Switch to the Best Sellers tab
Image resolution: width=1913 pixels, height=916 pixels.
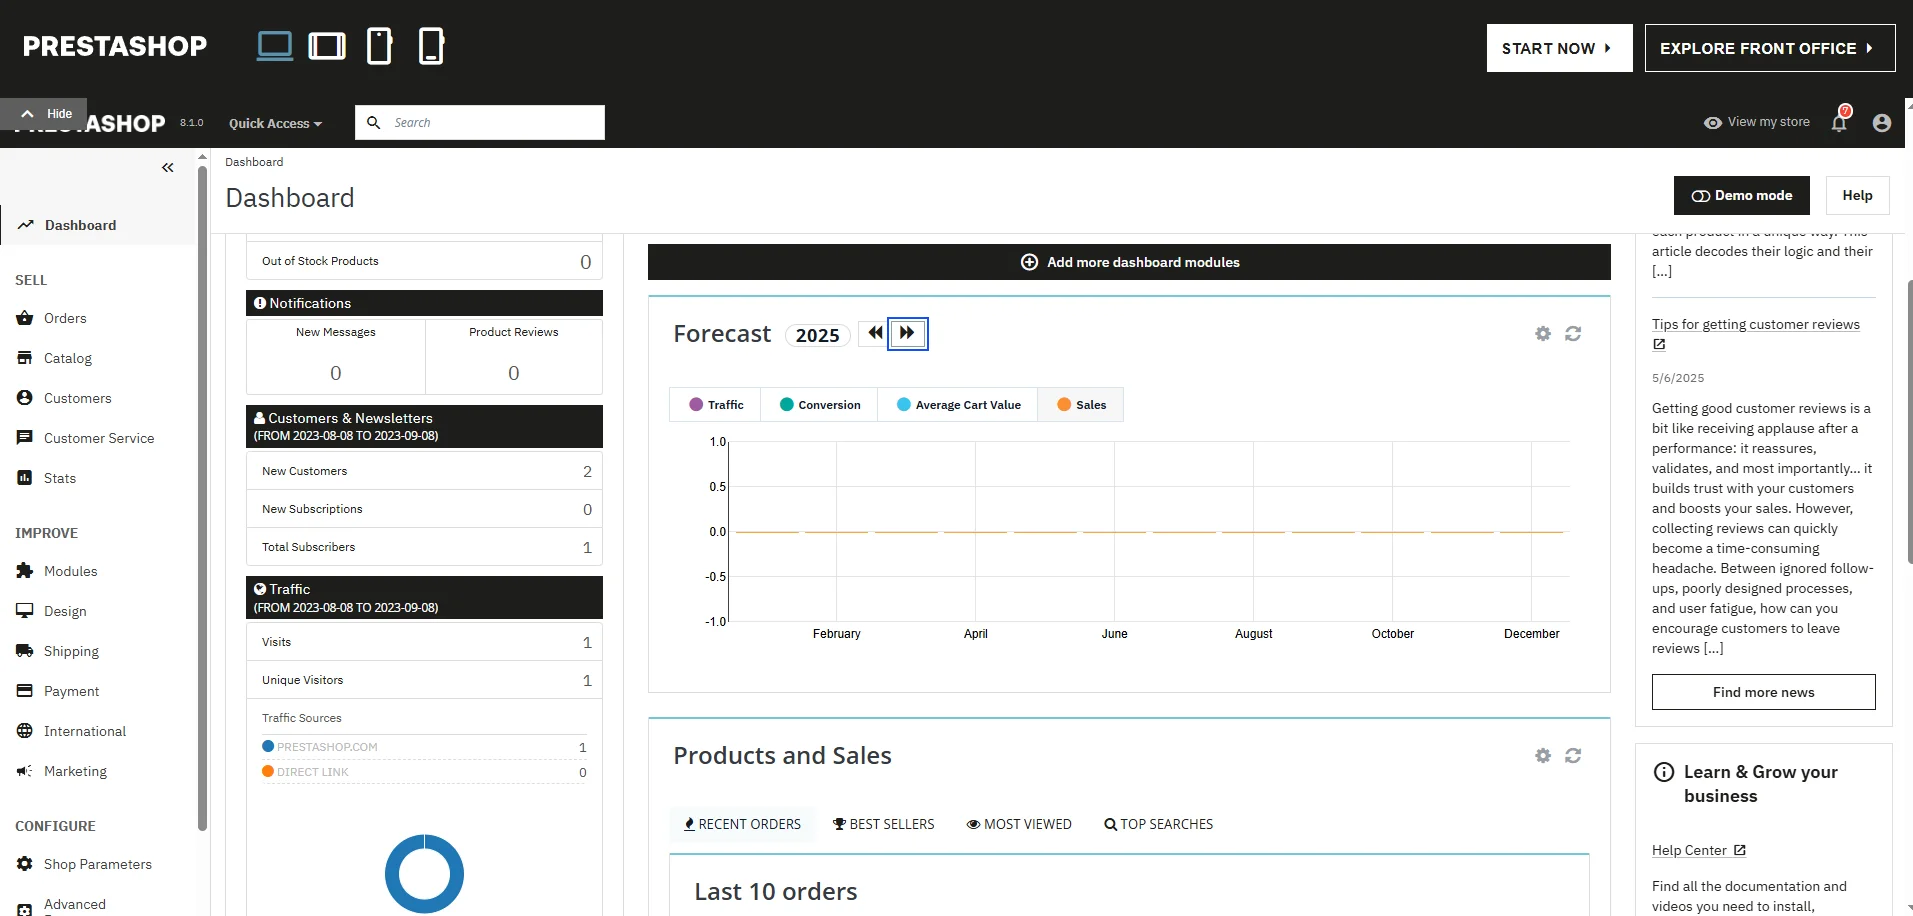[883, 824]
